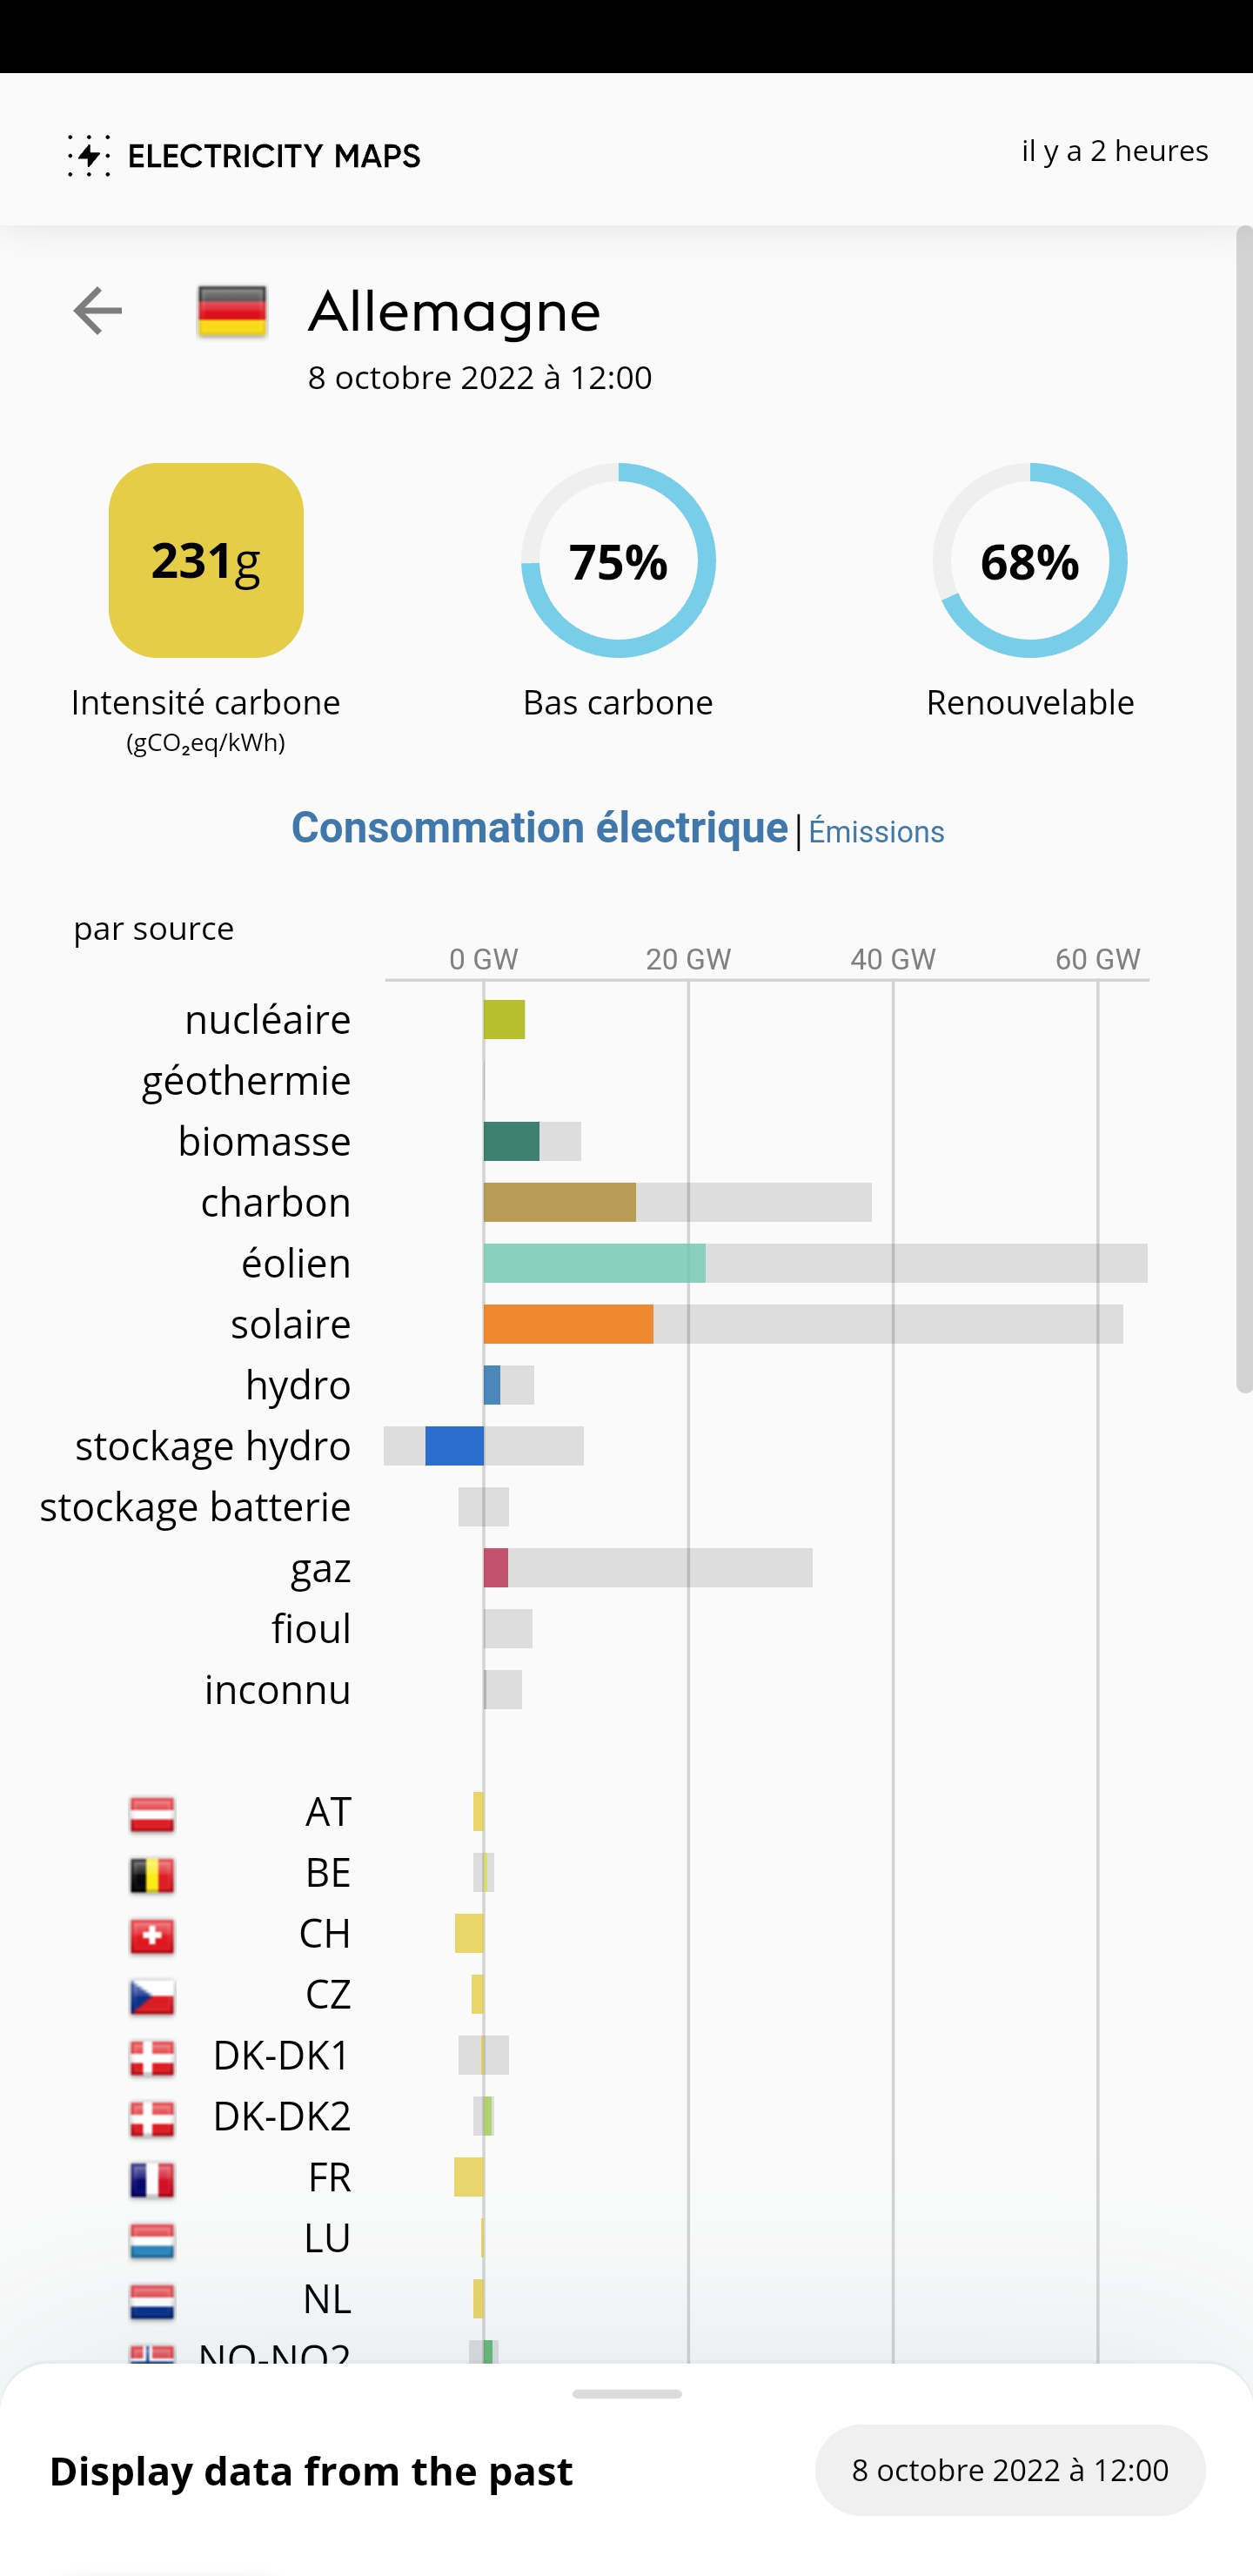Tap the back arrow next to Allemagne
Image resolution: width=1253 pixels, height=2576 pixels.
pos(97,311)
